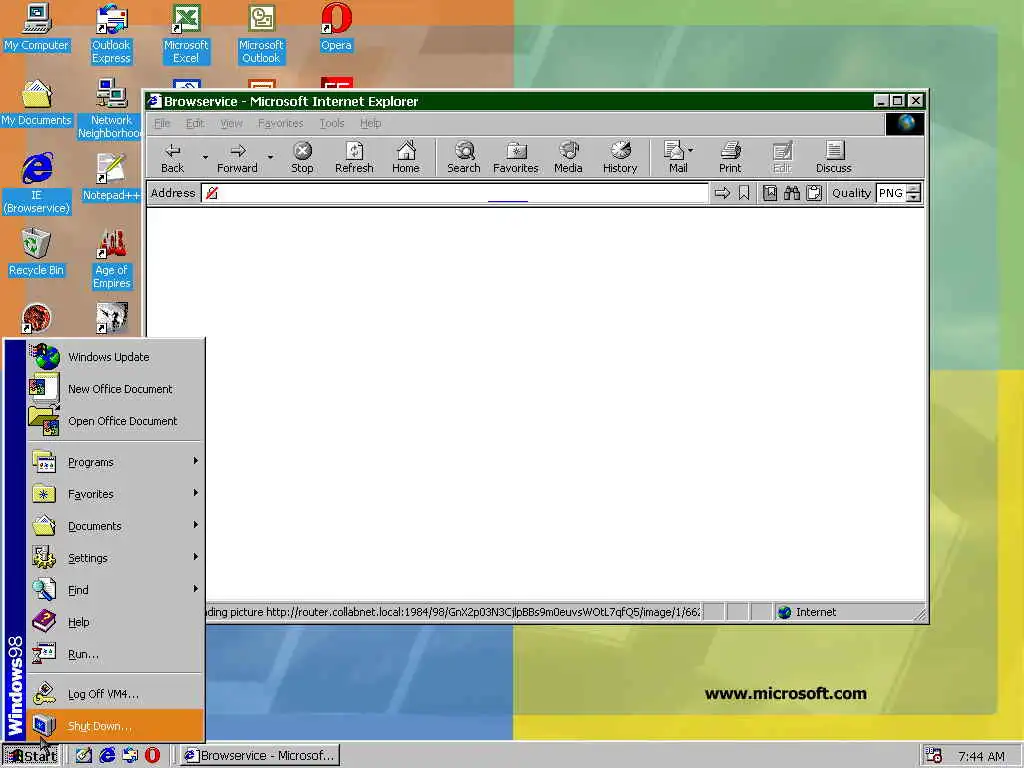The width and height of the screenshot is (1024, 768).
Task: Open the Favorites menu in menu bar
Action: pyautogui.click(x=281, y=123)
